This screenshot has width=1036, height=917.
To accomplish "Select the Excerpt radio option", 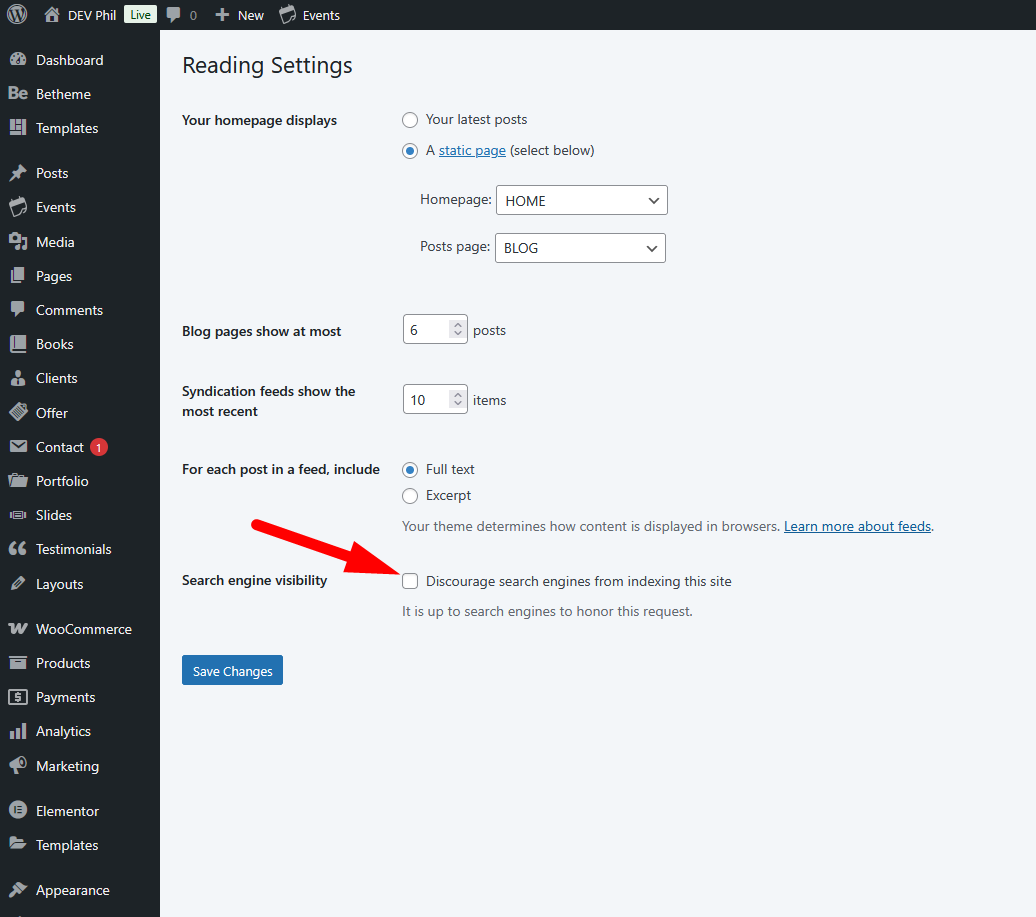I will pyautogui.click(x=410, y=496).
